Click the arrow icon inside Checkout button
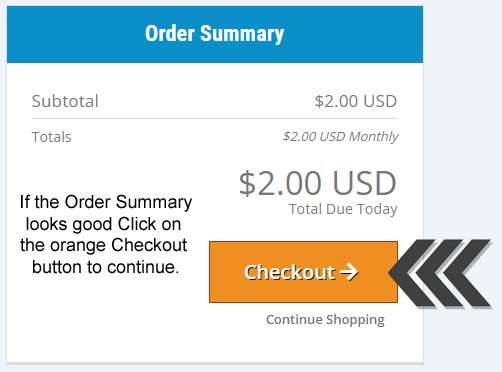This screenshot has width=502, height=372. [349, 272]
